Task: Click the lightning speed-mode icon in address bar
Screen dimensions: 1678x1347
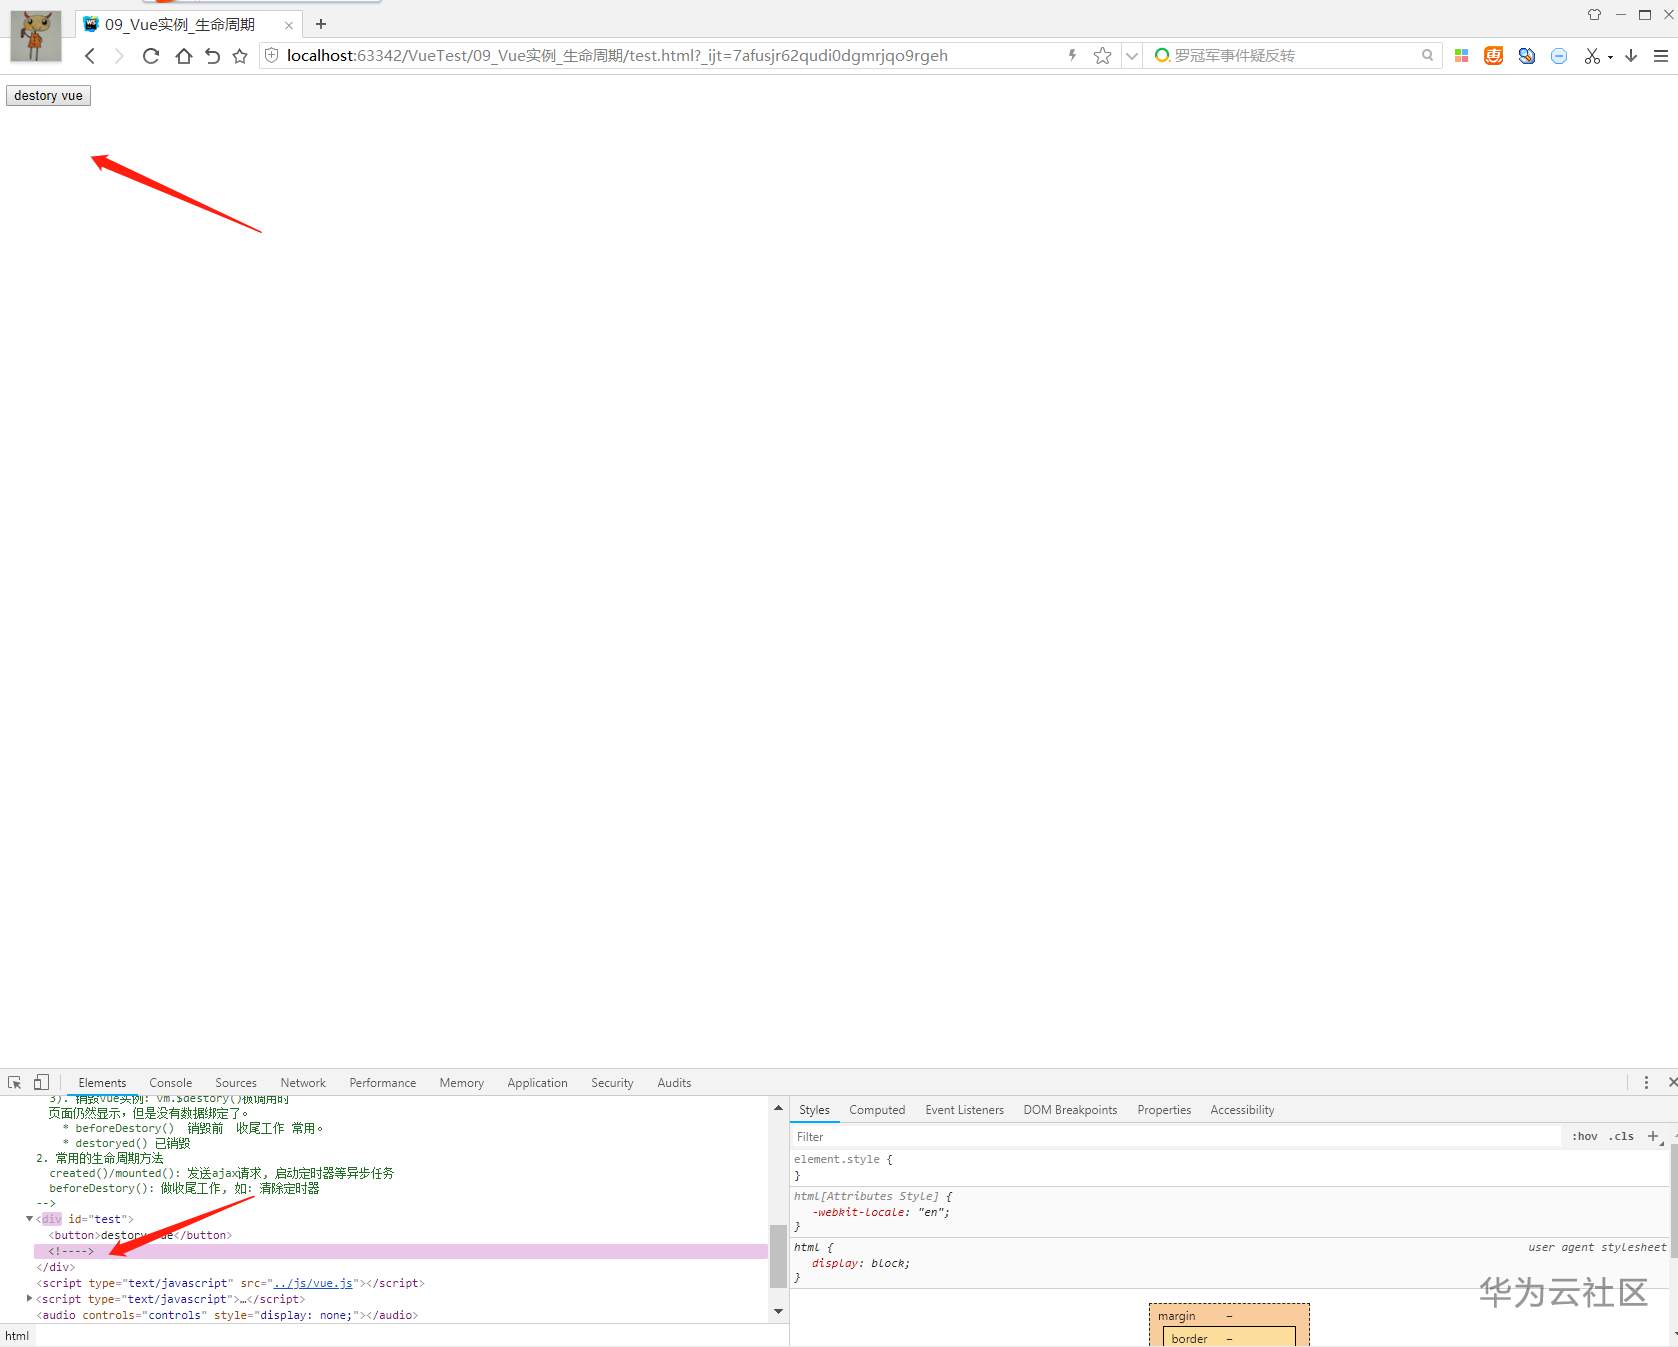Action: point(1072,56)
